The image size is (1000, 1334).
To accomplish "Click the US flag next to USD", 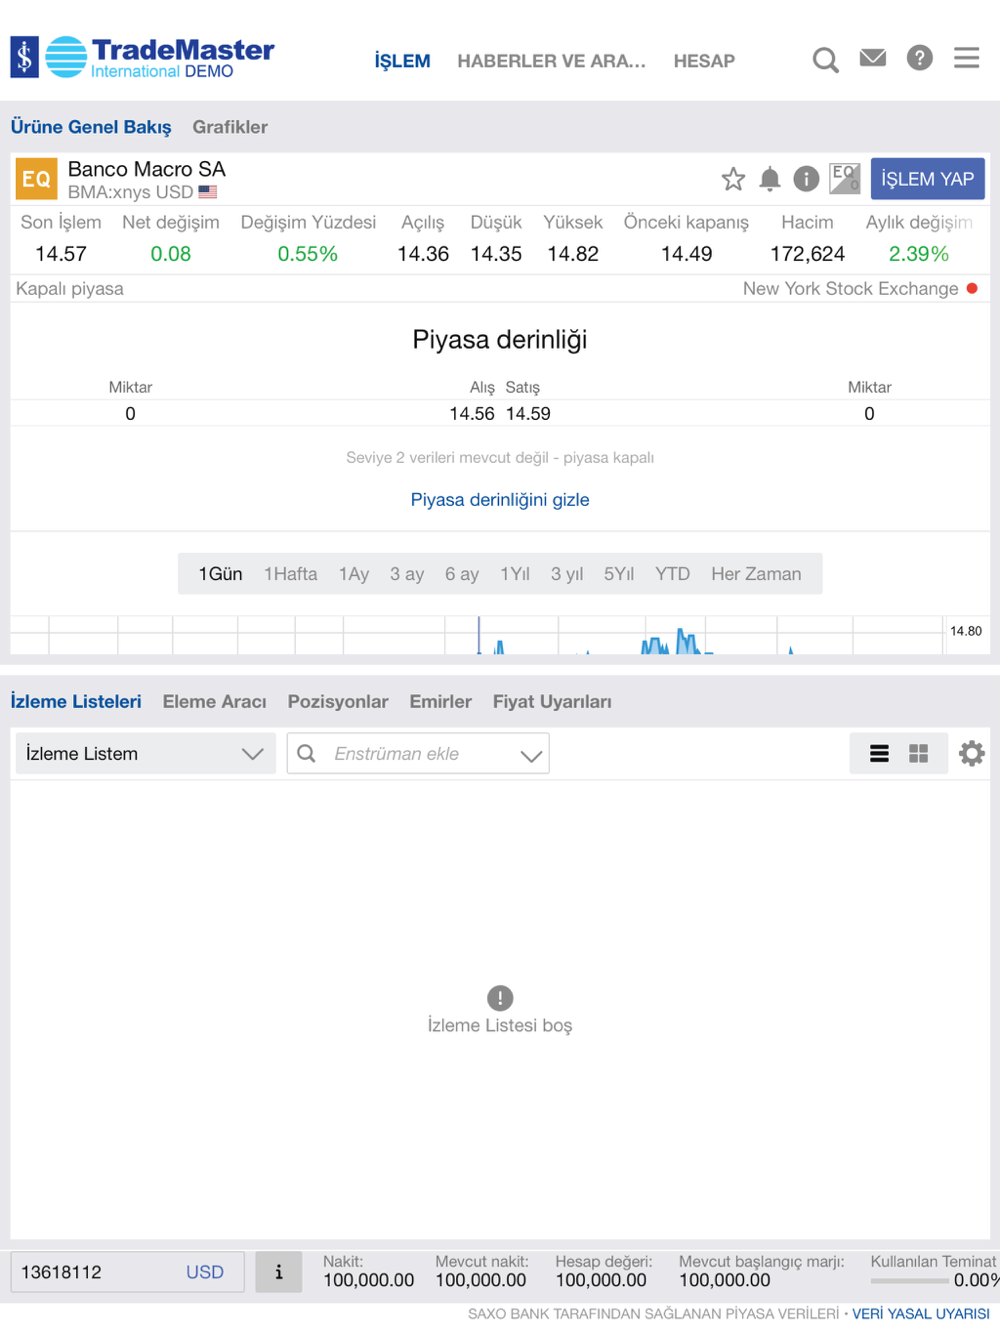I will coord(207,192).
